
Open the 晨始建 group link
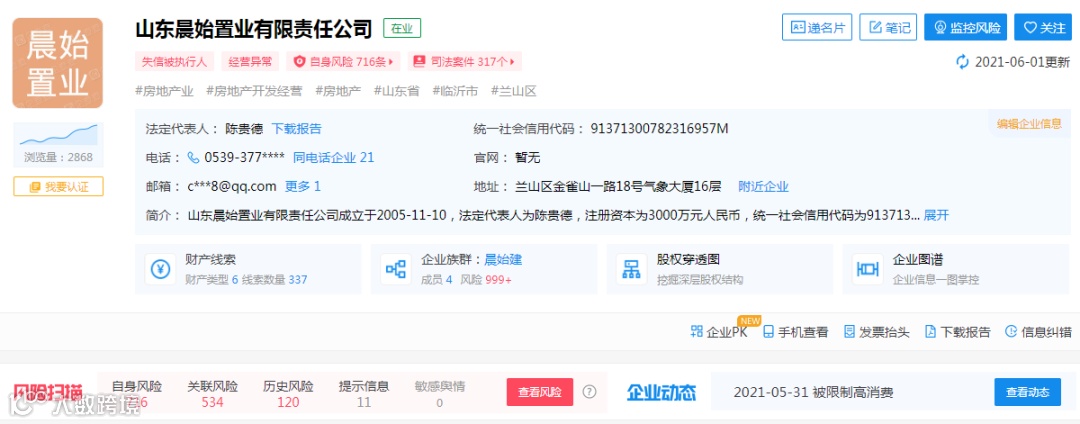coord(503,260)
